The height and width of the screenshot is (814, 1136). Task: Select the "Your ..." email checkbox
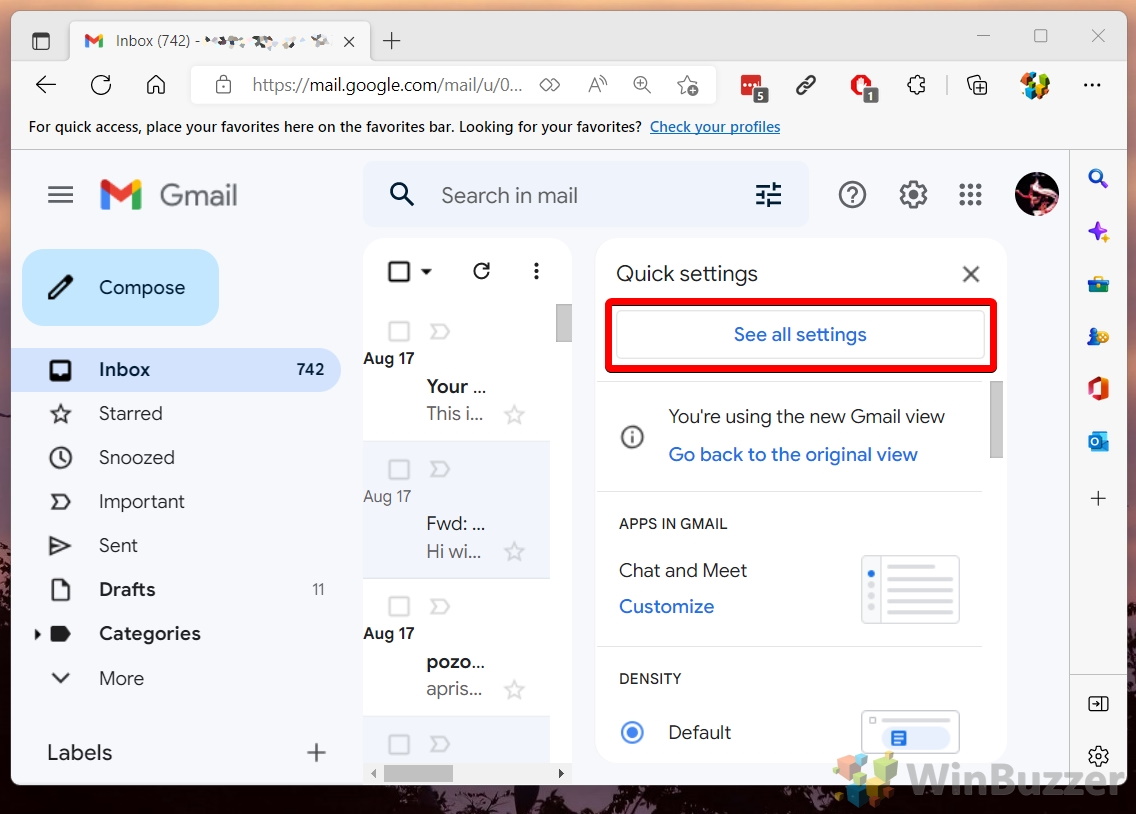point(399,332)
